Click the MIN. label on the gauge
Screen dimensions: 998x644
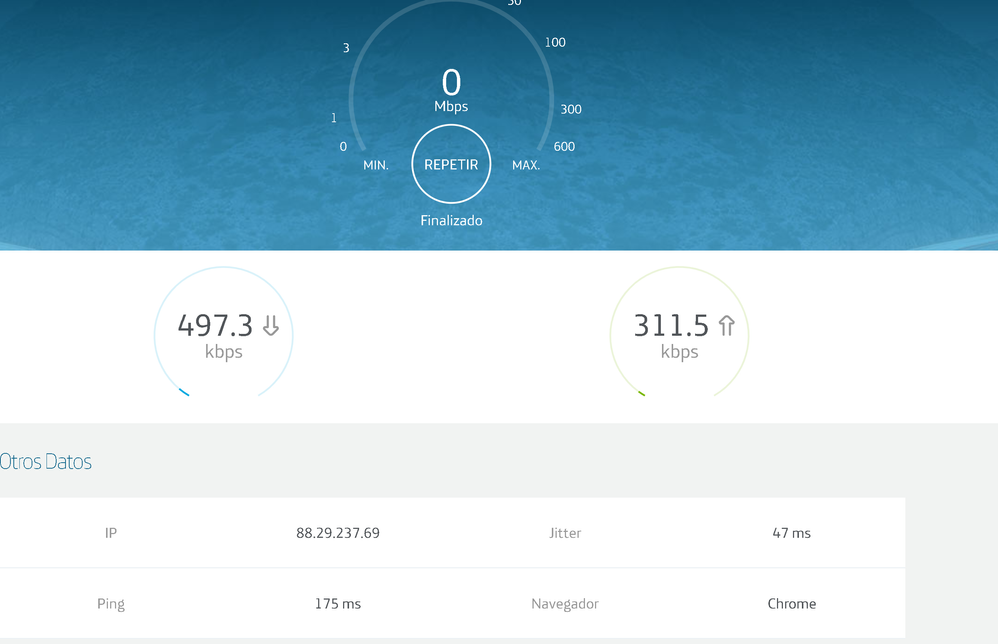click(376, 165)
